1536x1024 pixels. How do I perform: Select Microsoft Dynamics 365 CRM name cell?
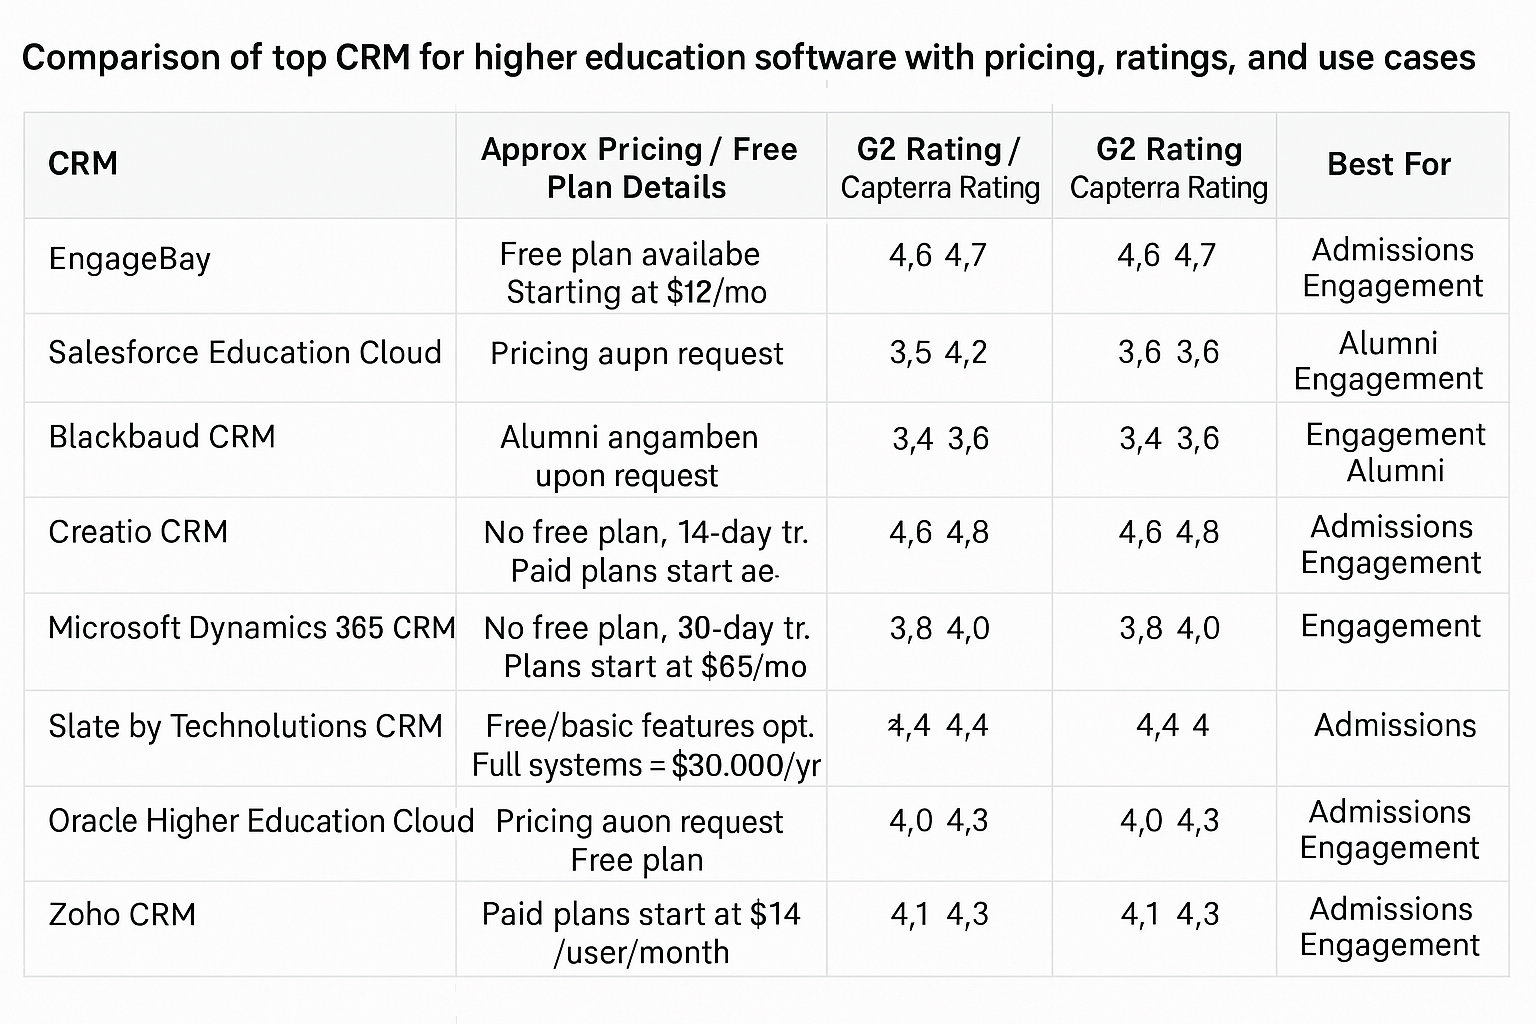(x=251, y=628)
